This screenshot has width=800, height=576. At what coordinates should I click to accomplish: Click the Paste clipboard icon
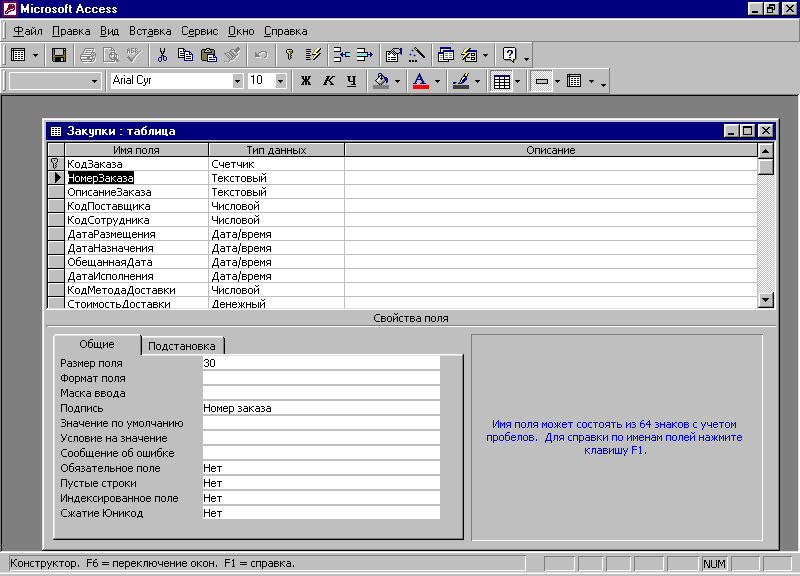point(209,55)
